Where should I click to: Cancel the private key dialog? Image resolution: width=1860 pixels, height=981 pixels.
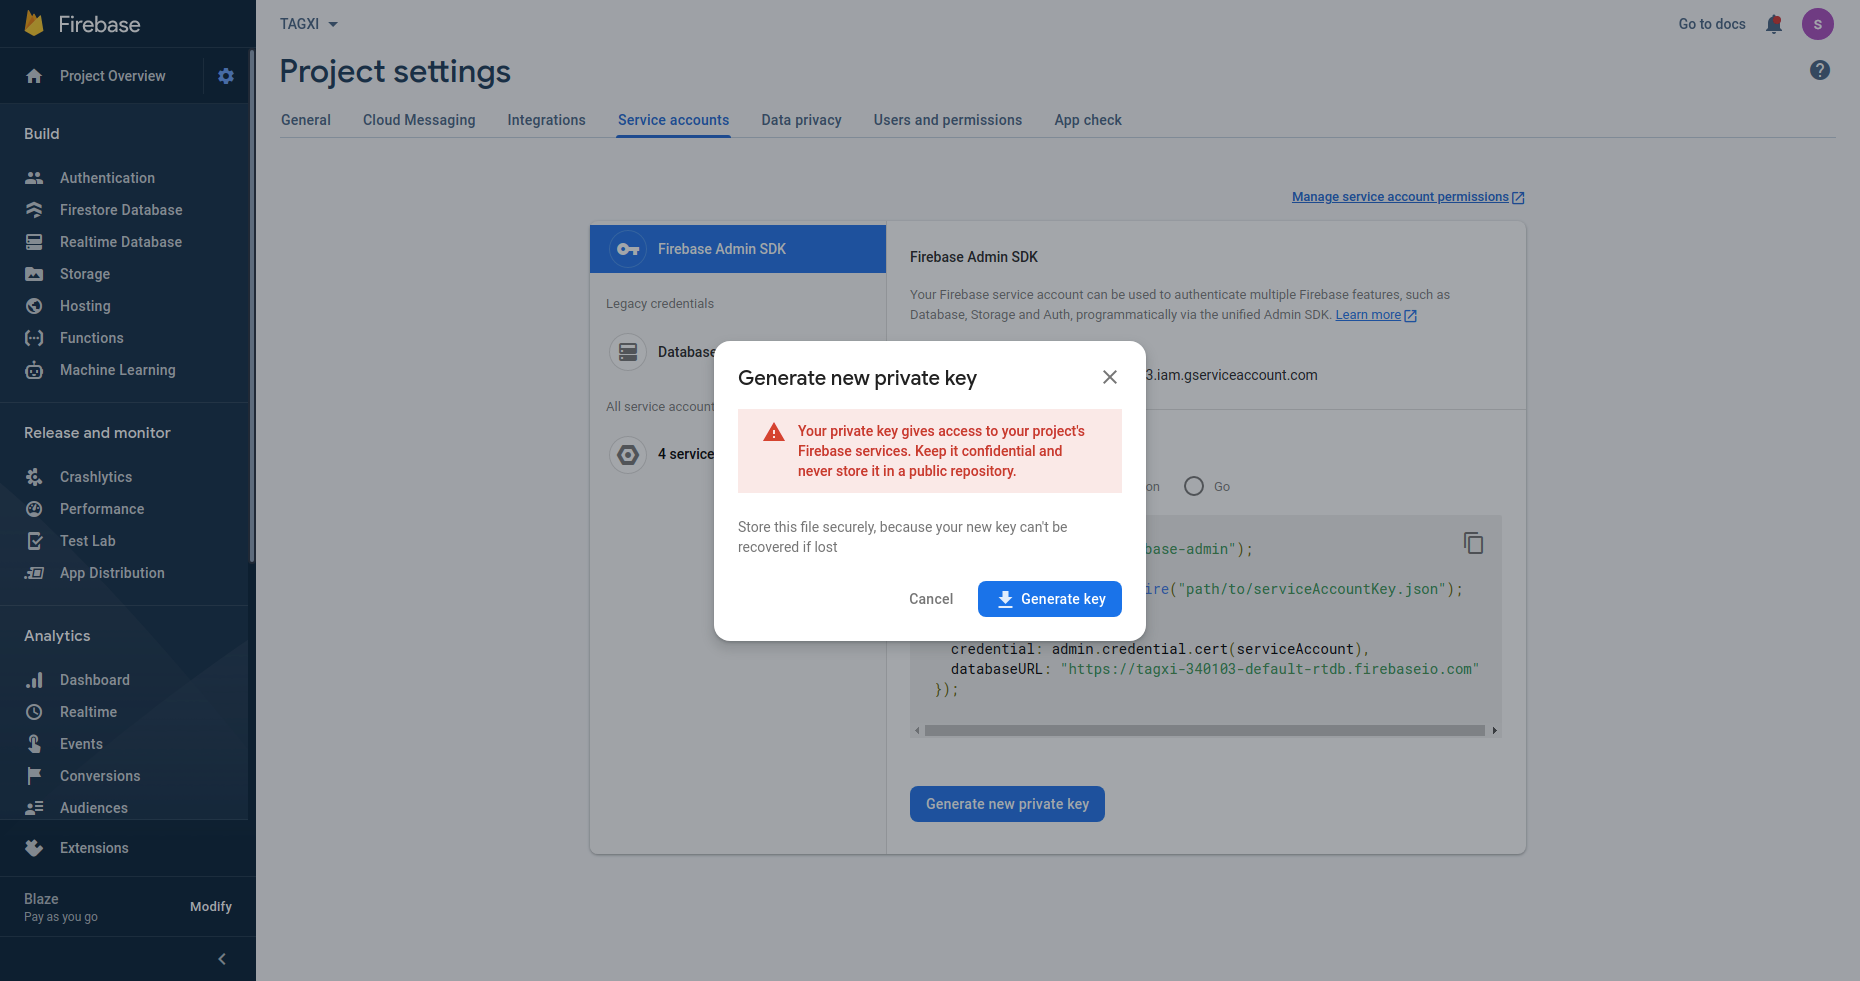(x=930, y=599)
